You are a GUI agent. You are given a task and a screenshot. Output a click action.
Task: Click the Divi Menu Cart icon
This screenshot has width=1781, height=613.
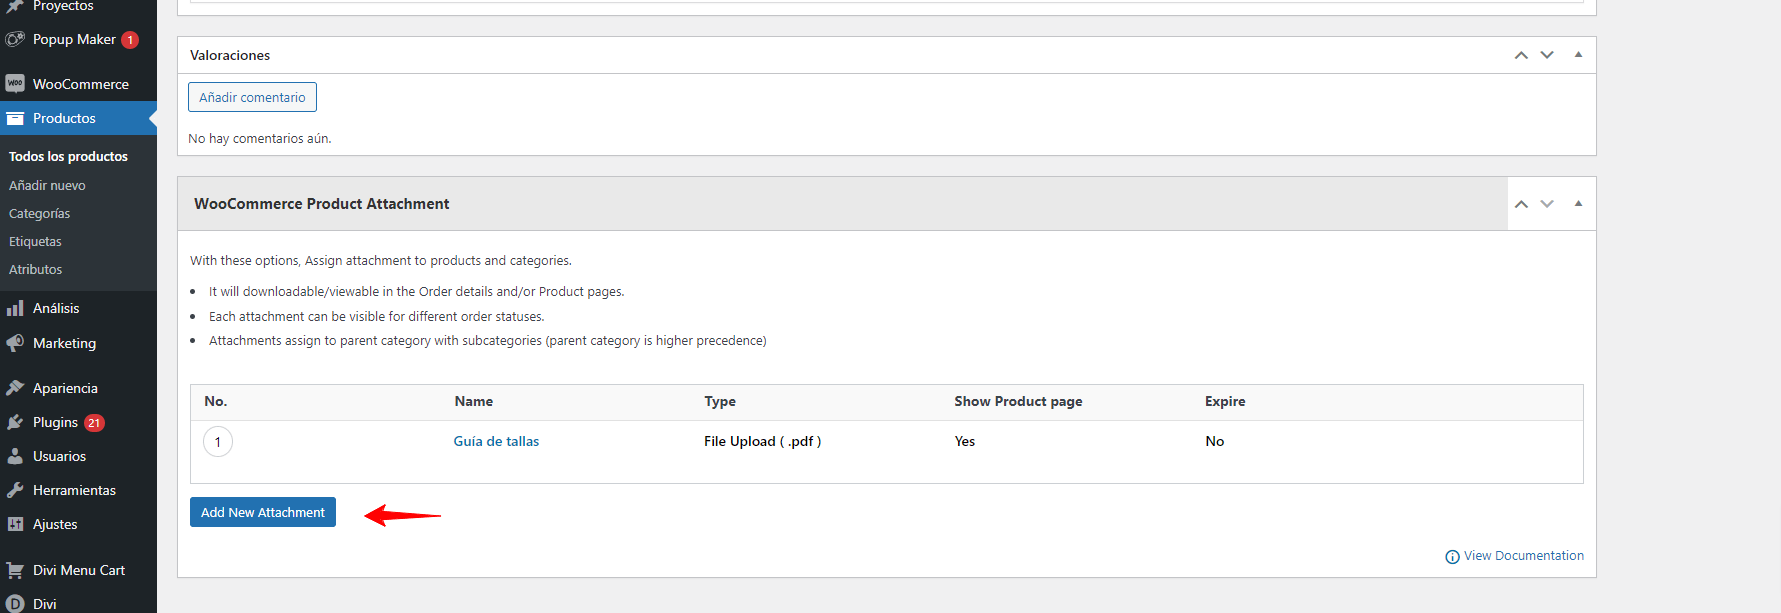pos(15,570)
